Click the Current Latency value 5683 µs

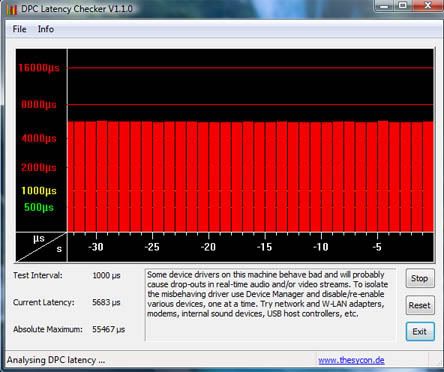(106, 302)
